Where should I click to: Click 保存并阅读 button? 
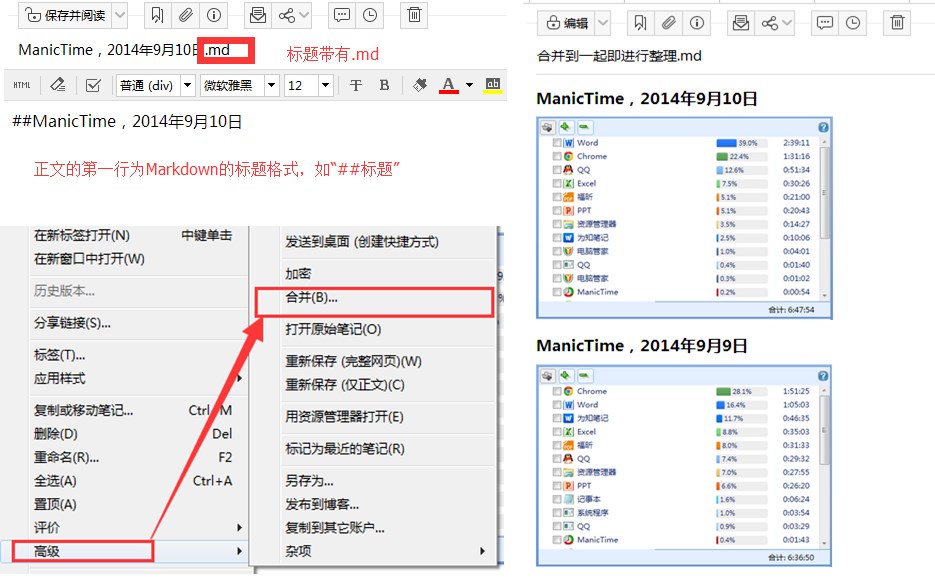point(66,15)
